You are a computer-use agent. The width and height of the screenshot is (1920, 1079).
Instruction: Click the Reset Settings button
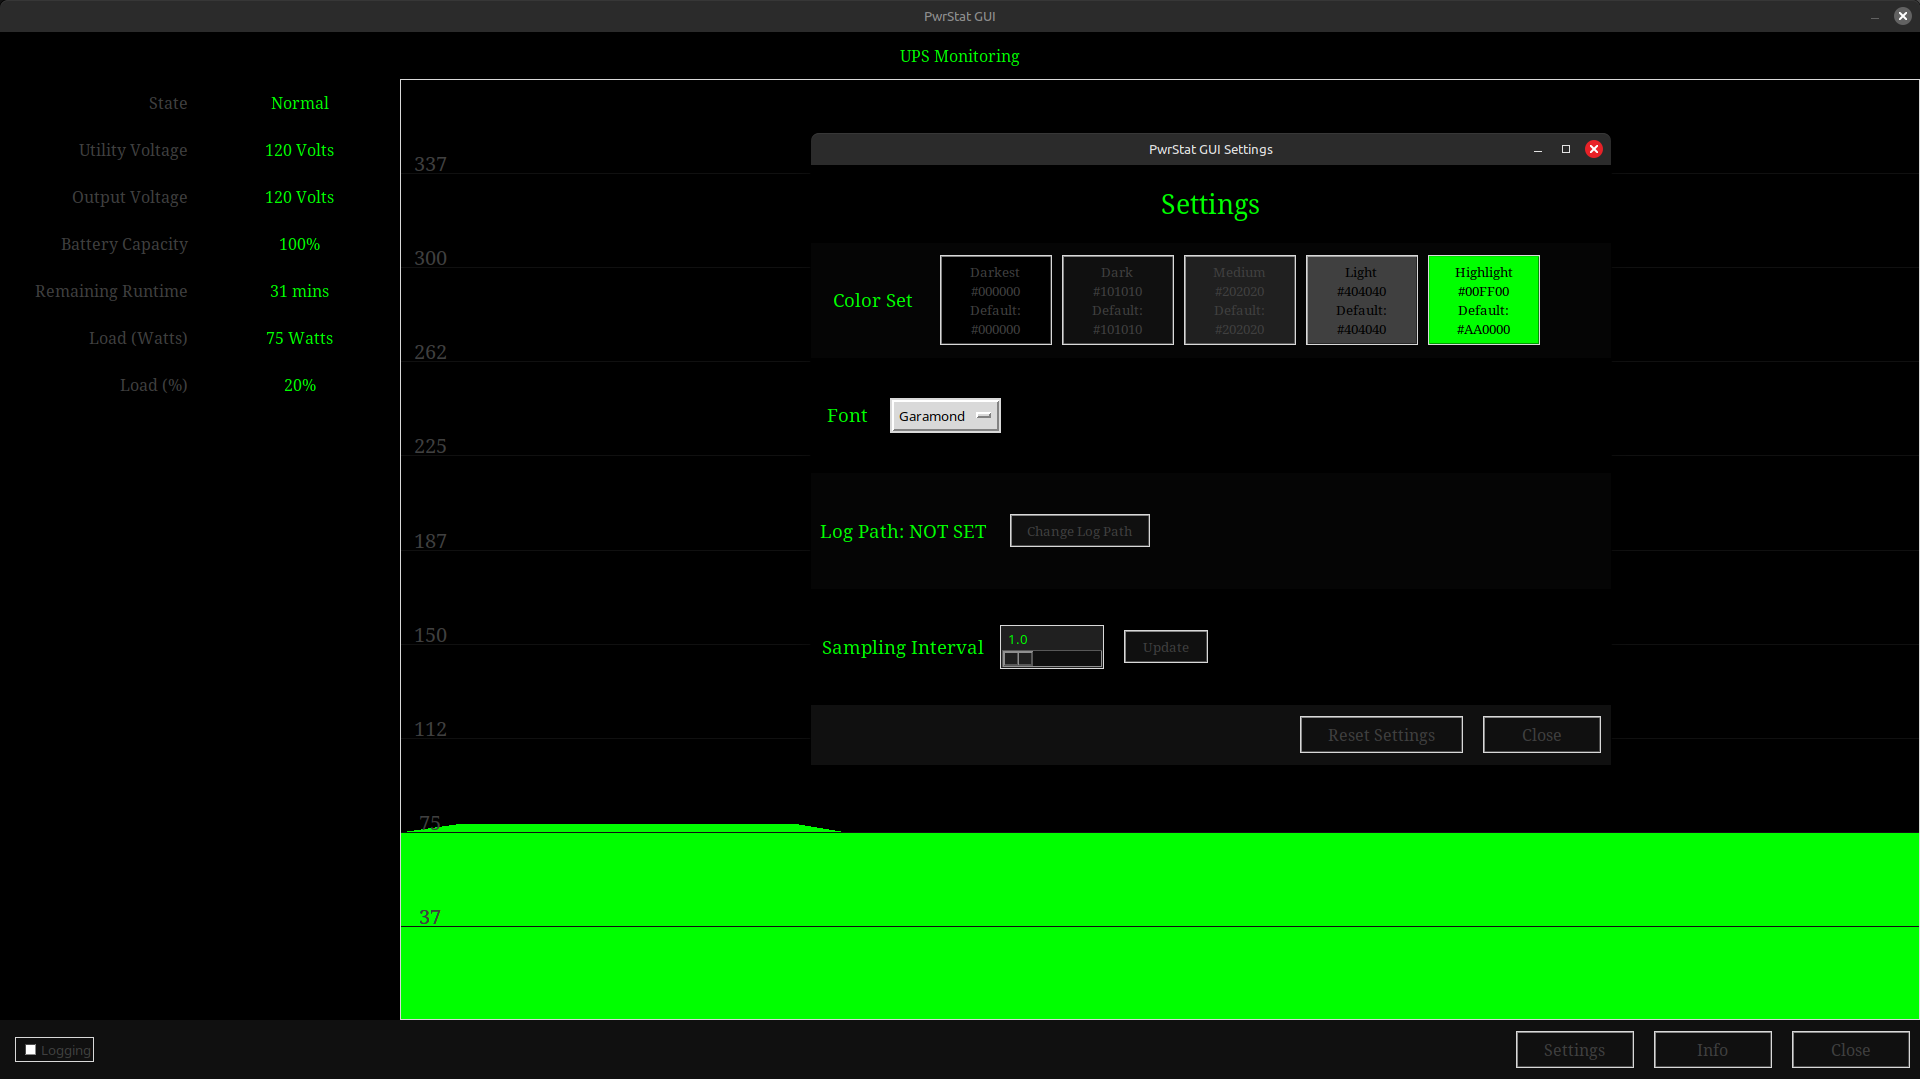[x=1380, y=735]
